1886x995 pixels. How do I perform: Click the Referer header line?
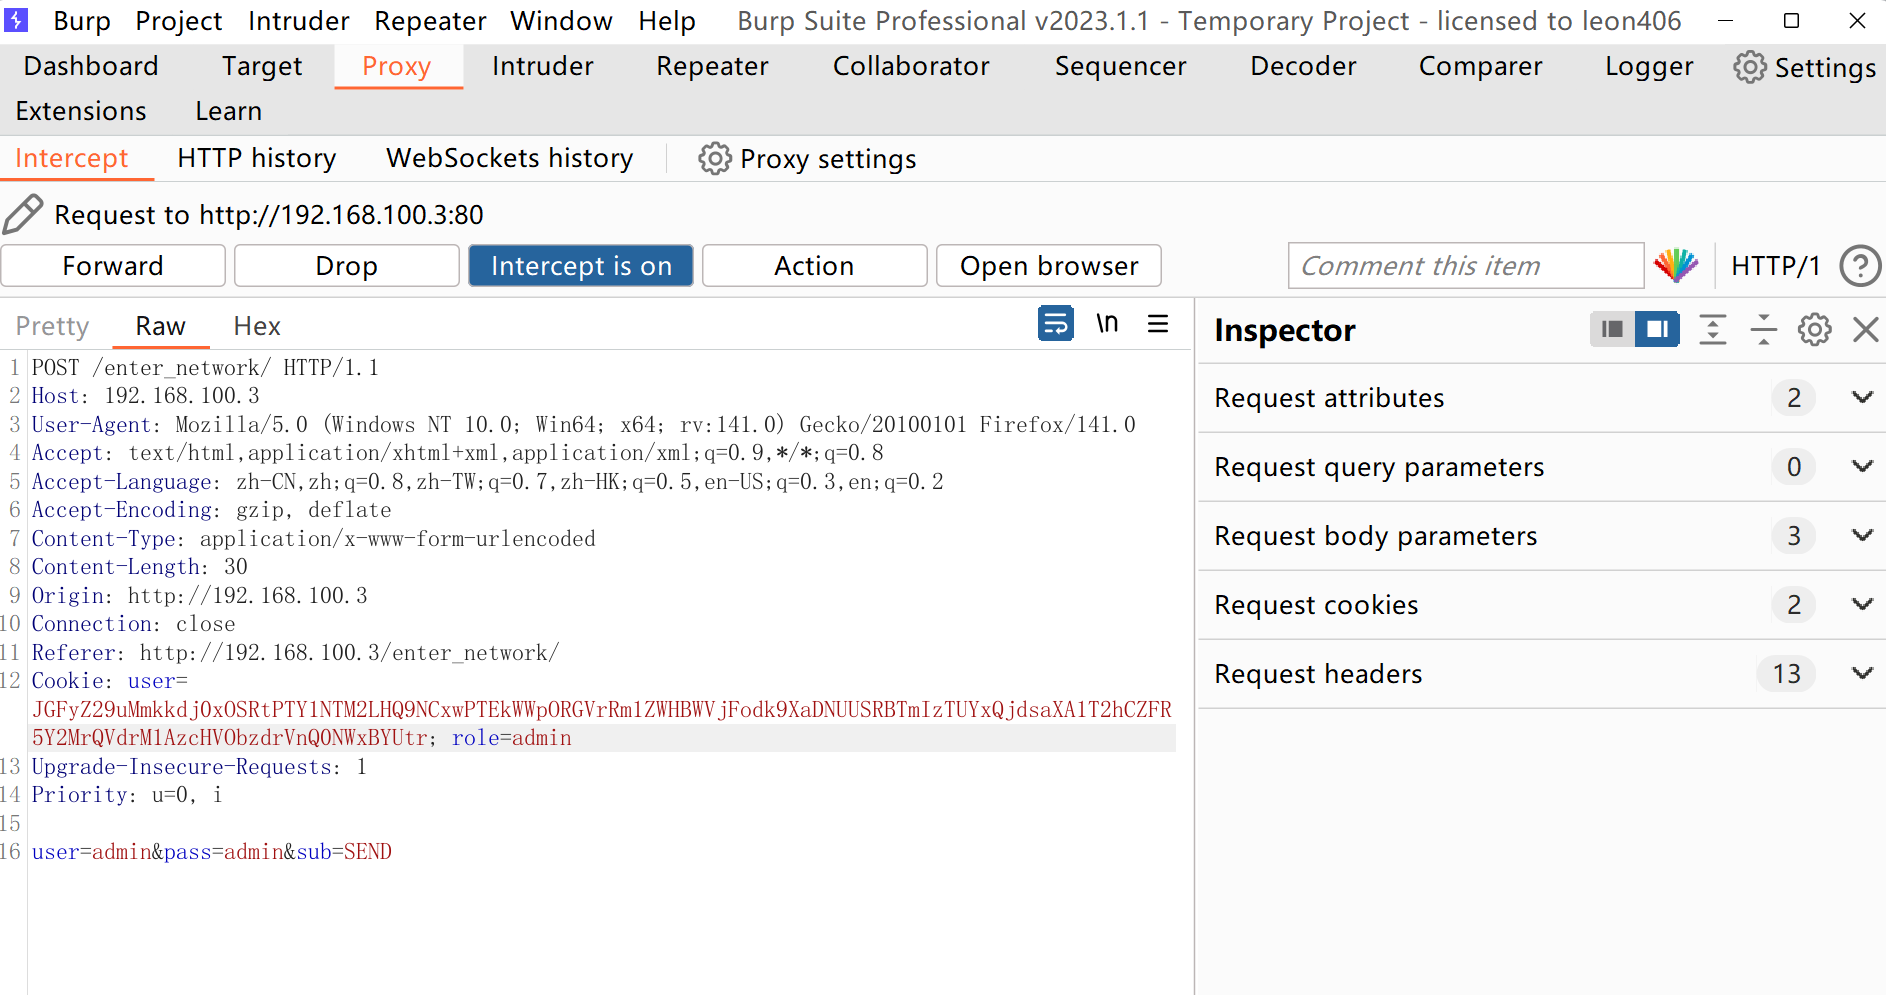(x=296, y=653)
